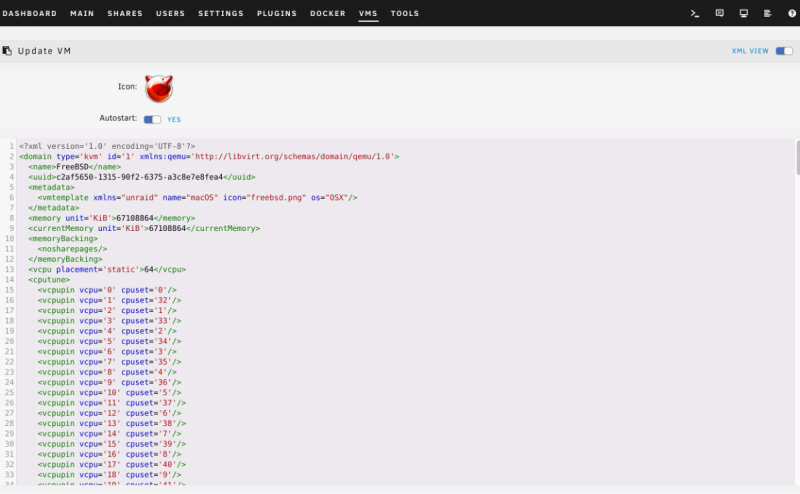
Task: Switch to the DOCKER tab
Action: (x=328, y=13)
